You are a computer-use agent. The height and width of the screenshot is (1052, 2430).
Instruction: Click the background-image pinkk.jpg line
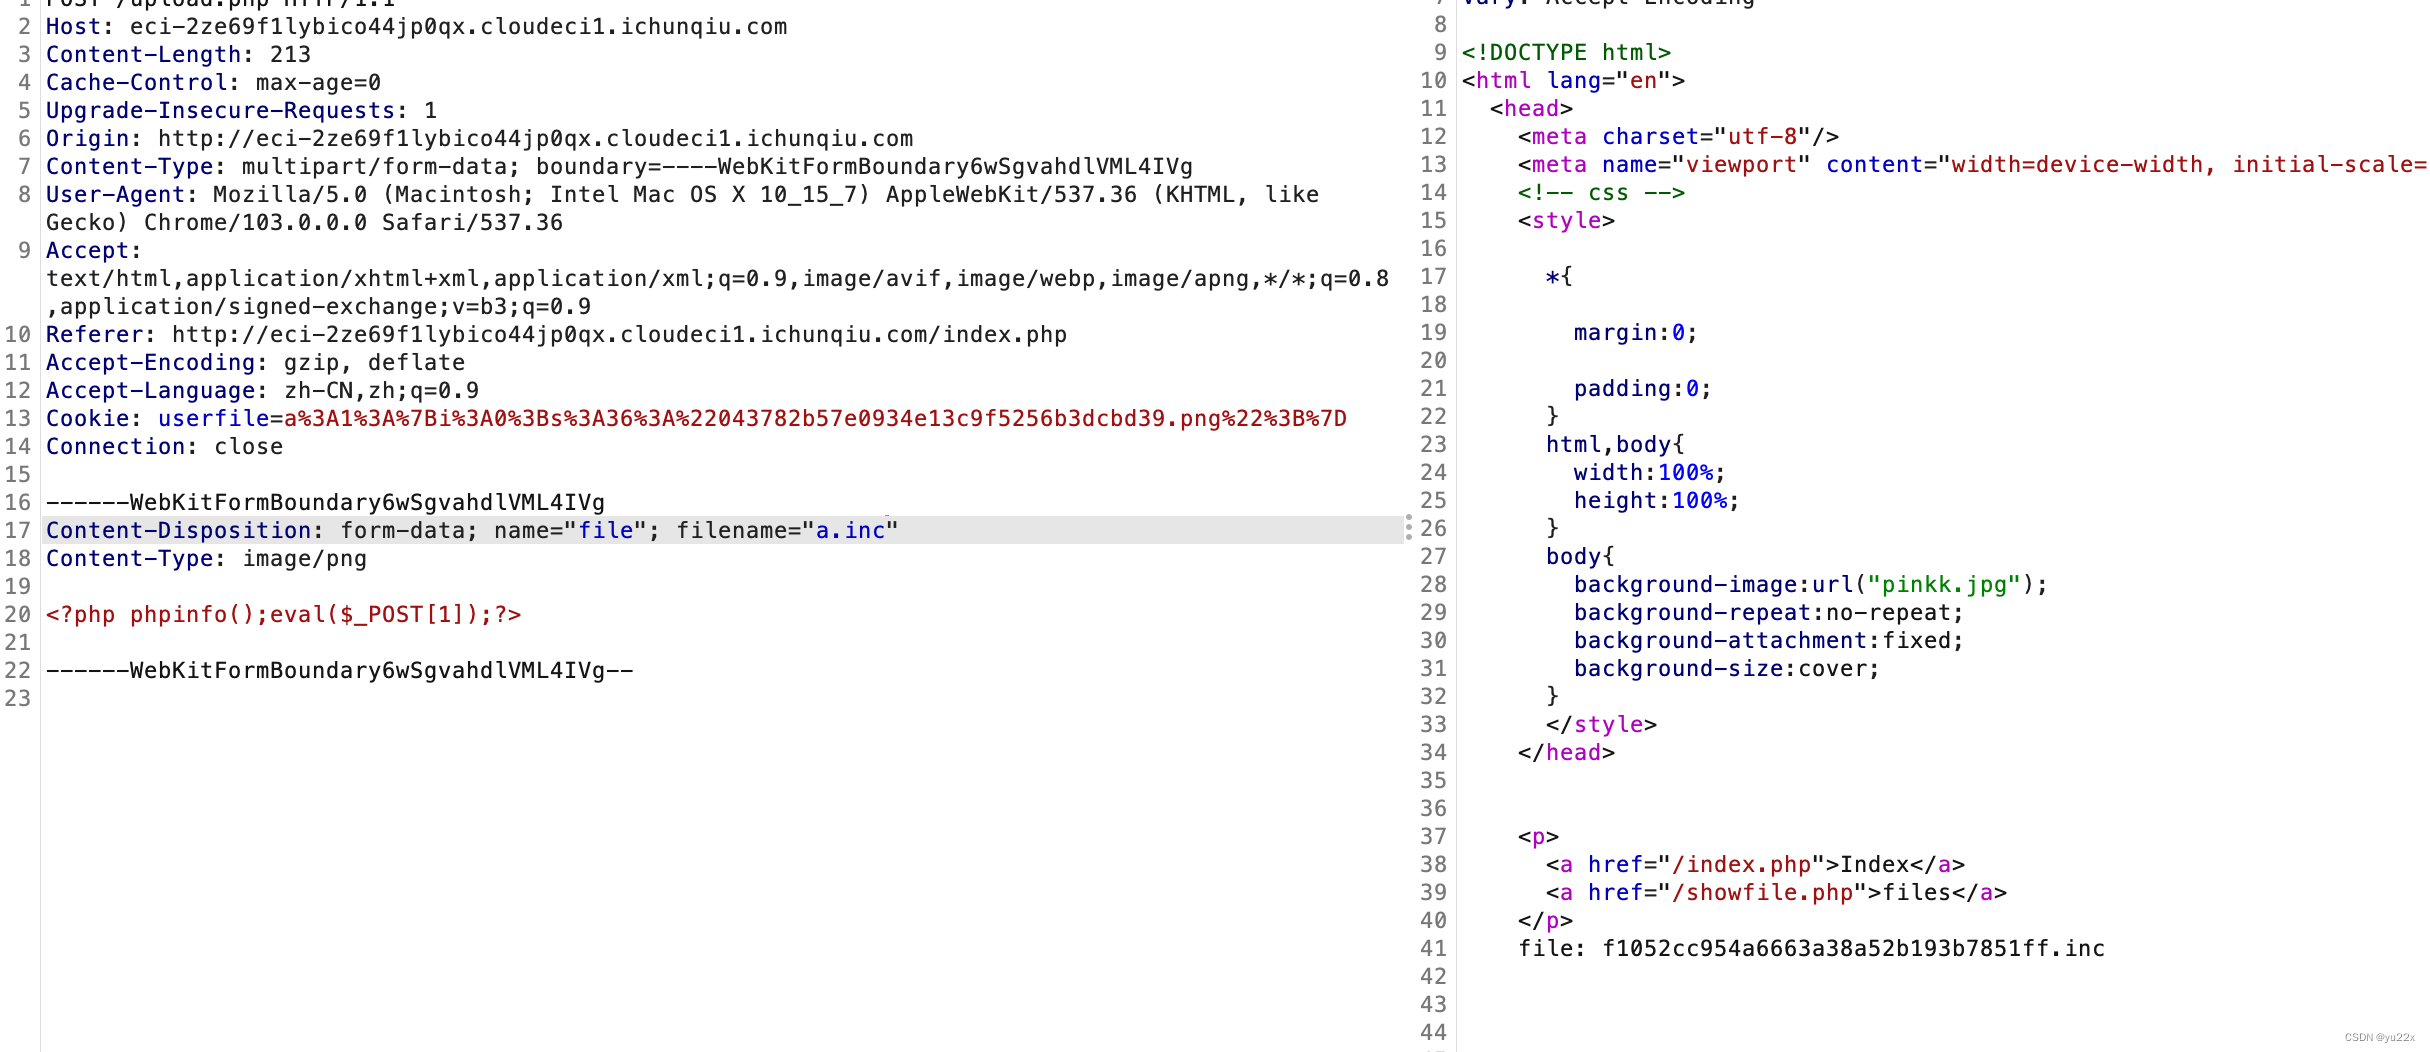pyautogui.click(x=1810, y=585)
